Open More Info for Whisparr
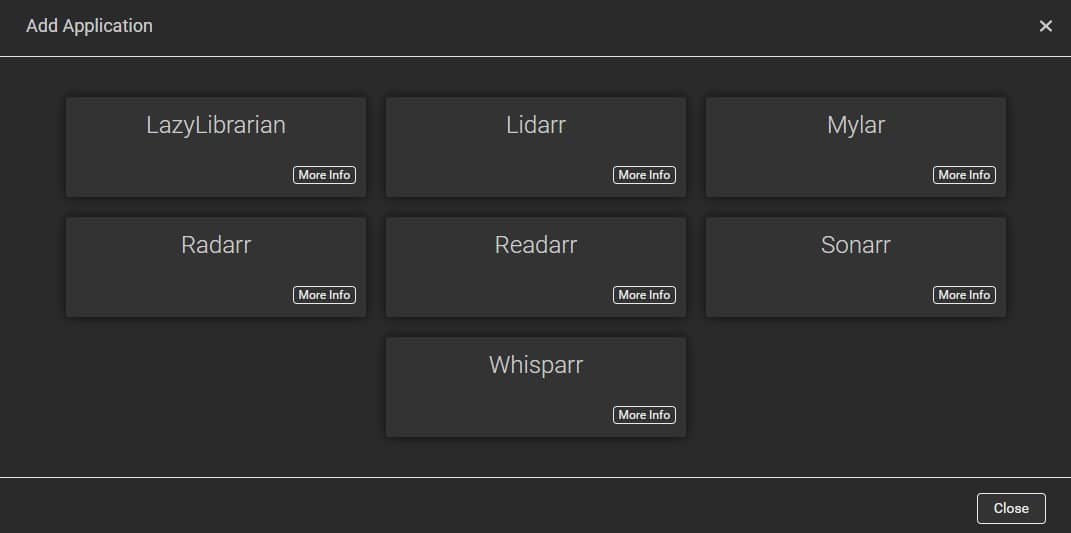This screenshot has width=1071, height=533. click(644, 415)
